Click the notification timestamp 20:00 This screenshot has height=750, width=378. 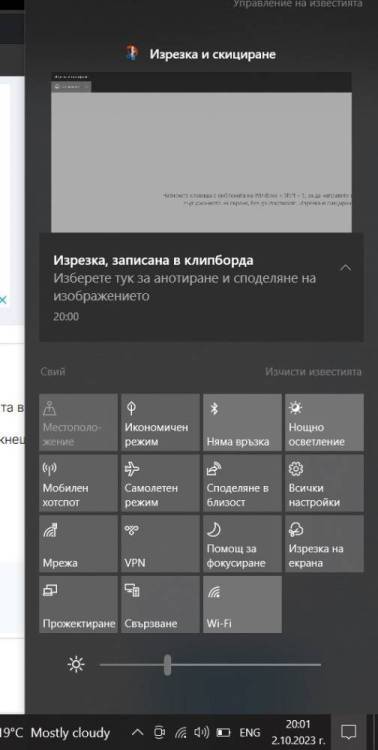point(66,317)
